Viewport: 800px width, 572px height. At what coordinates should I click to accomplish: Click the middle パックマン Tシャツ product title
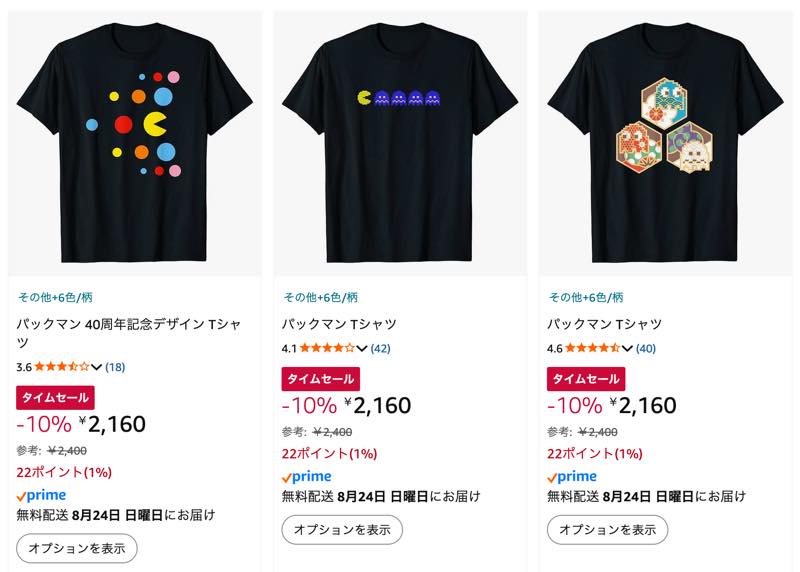[339, 324]
